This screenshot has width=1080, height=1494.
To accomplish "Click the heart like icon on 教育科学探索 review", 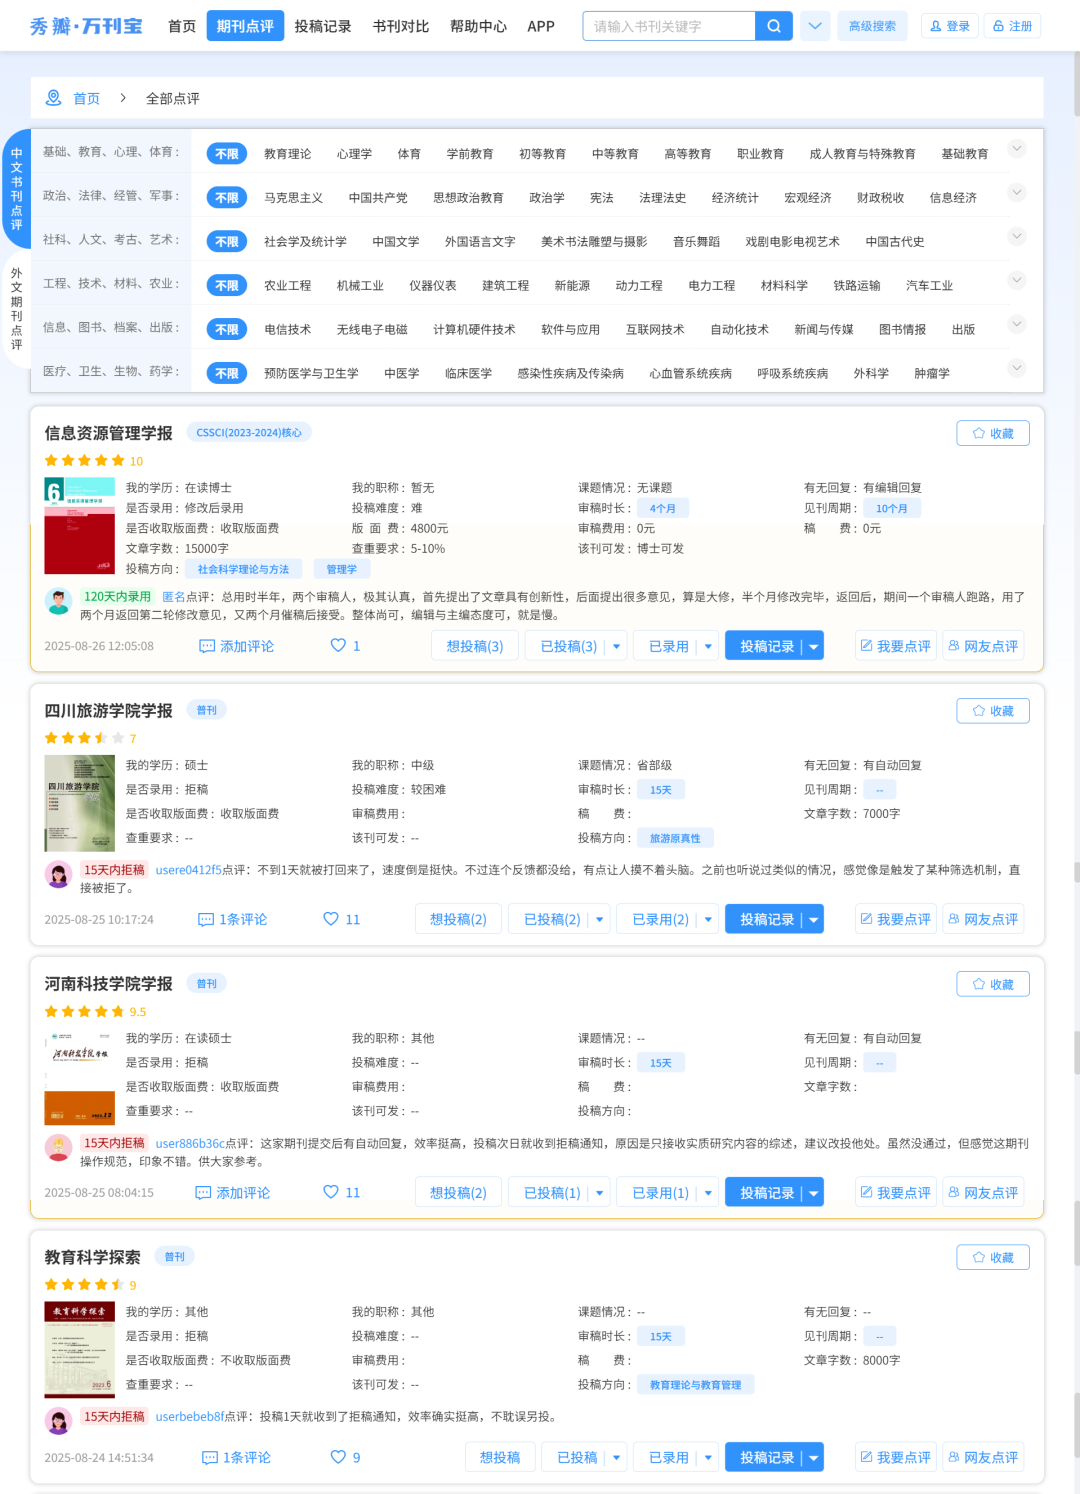I will pos(338,1457).
